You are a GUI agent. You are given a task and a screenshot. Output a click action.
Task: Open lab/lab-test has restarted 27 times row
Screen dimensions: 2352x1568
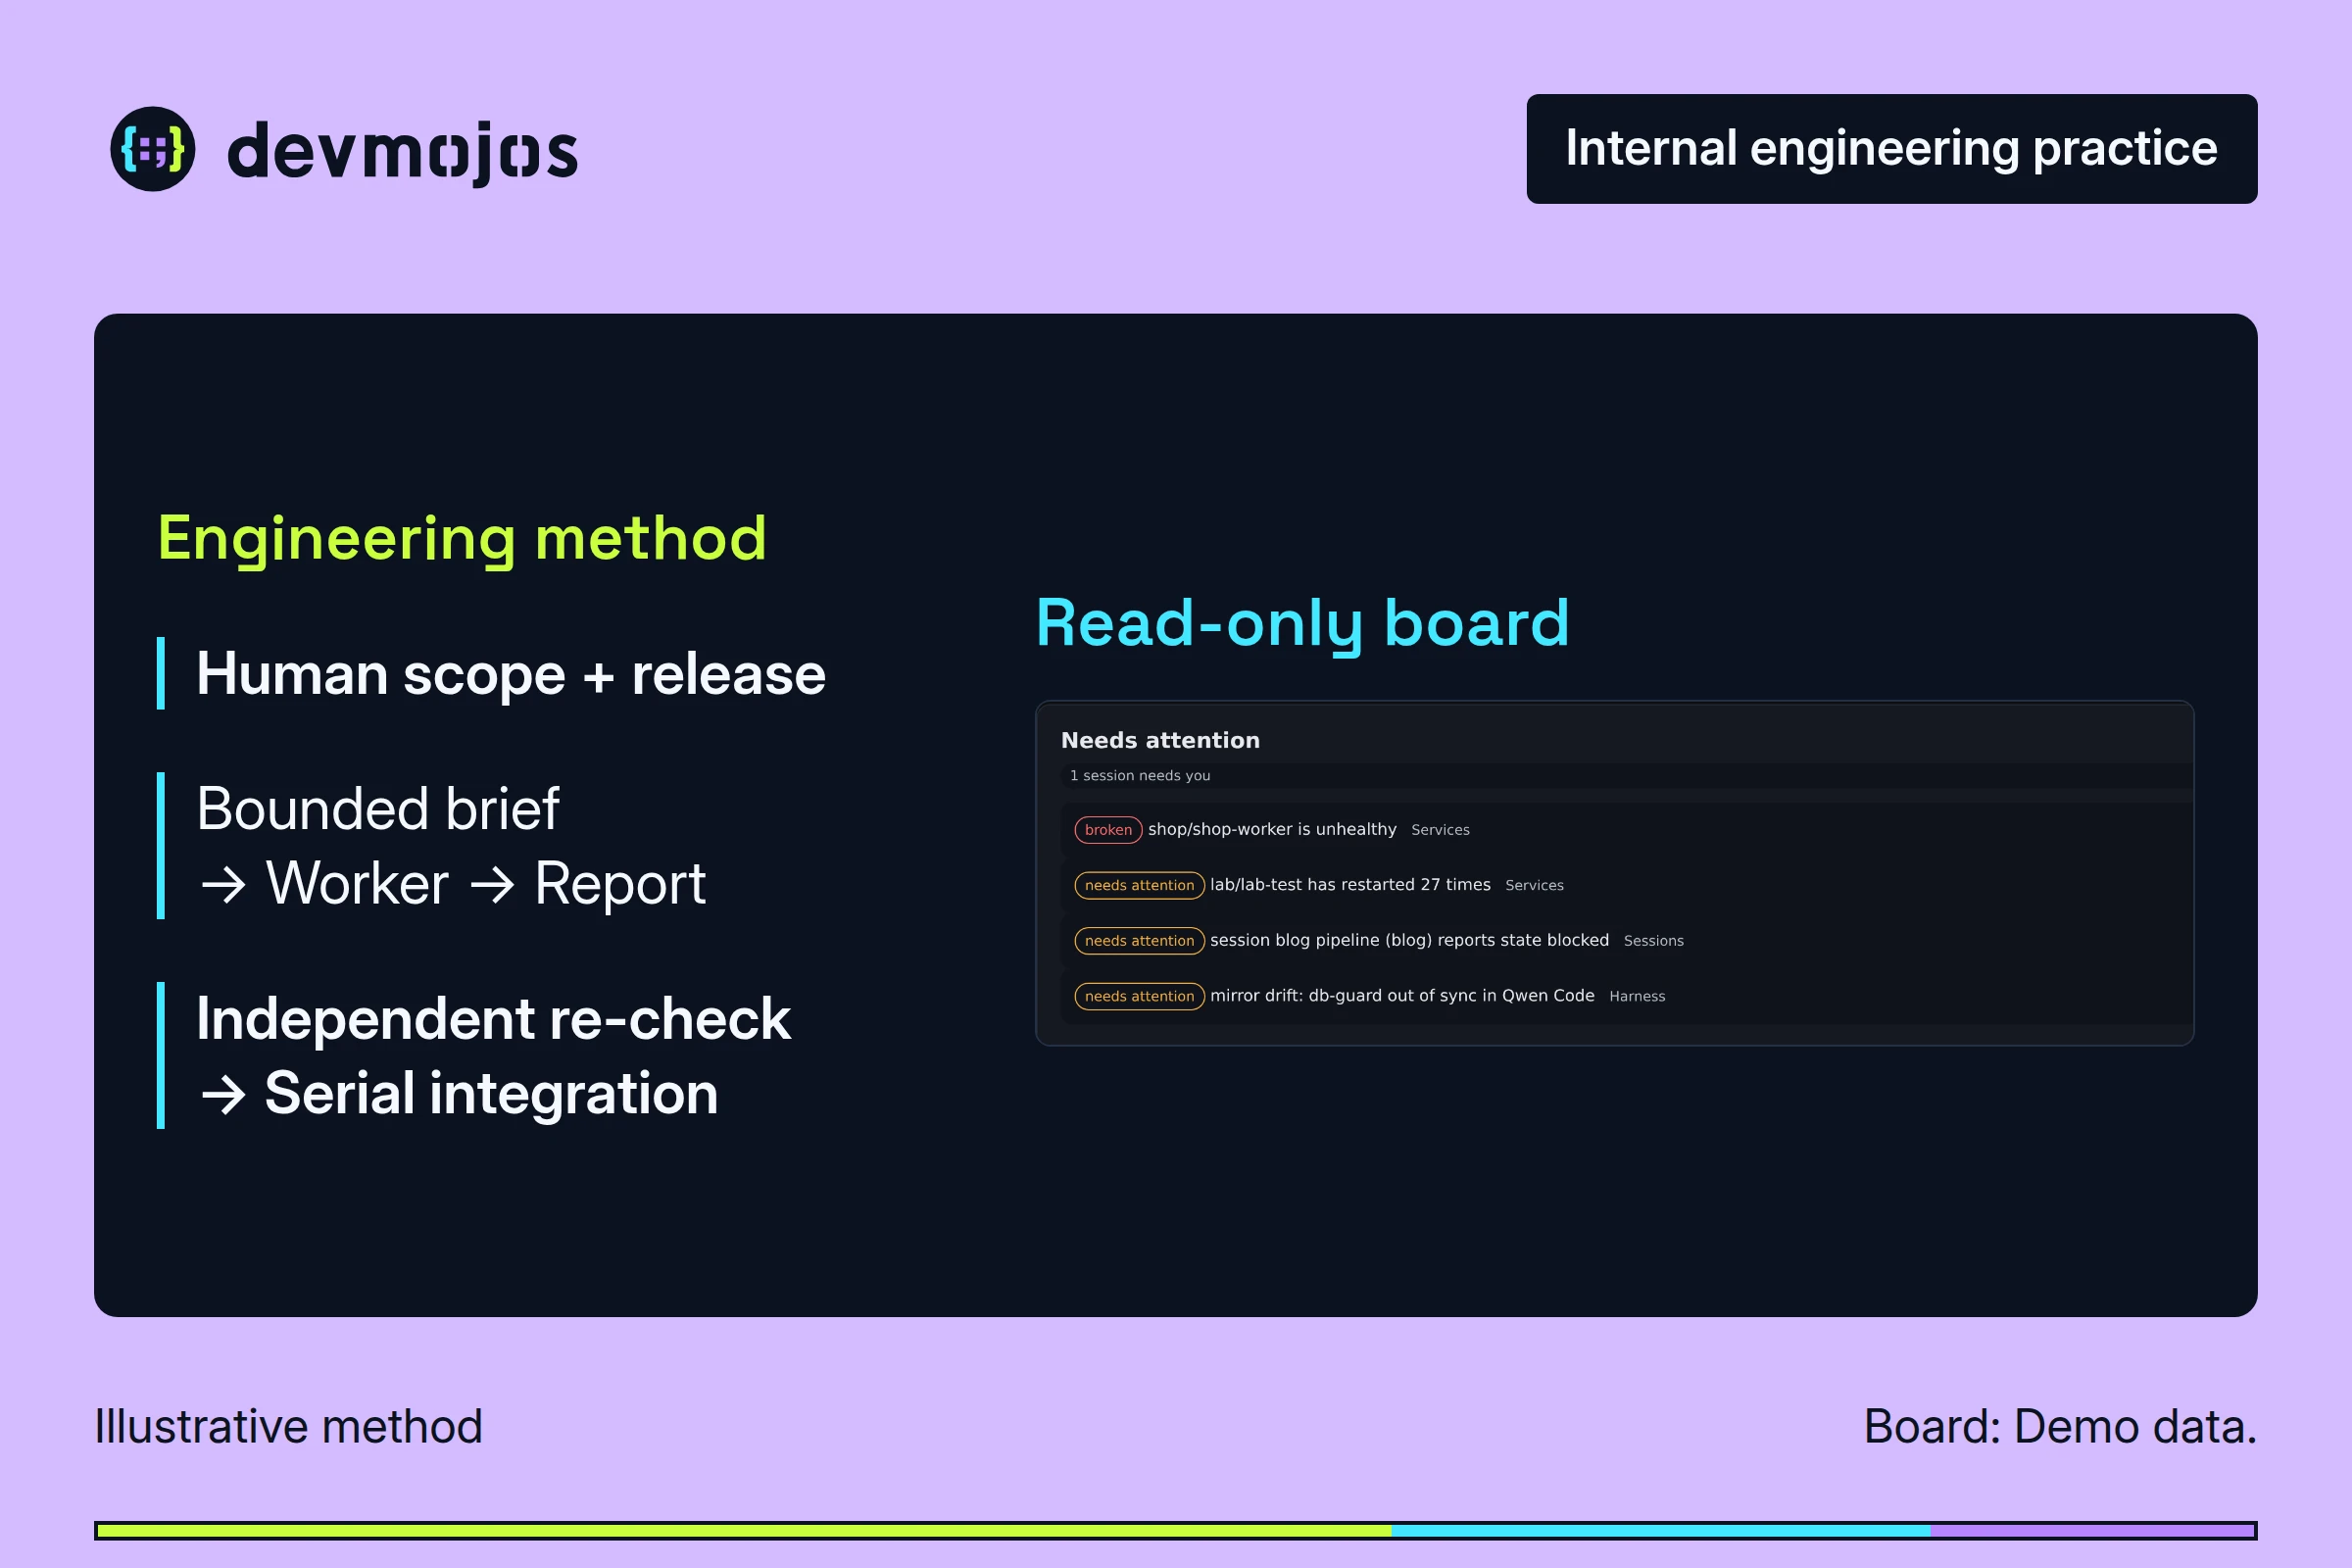pos(1626,885)
